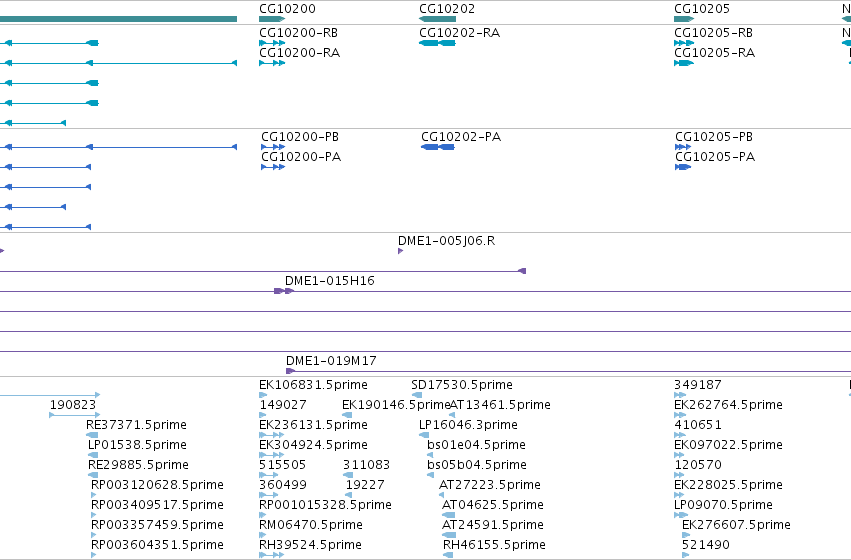
Task: Select small arrow glyph under DME1-005J06.R
Action: pyautogui.click(x=401, y=251)
